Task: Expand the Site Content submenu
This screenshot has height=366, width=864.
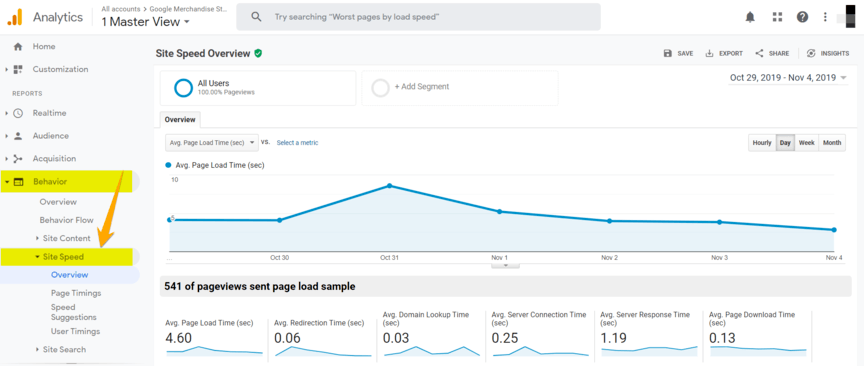Action: [x=37, y=238]
